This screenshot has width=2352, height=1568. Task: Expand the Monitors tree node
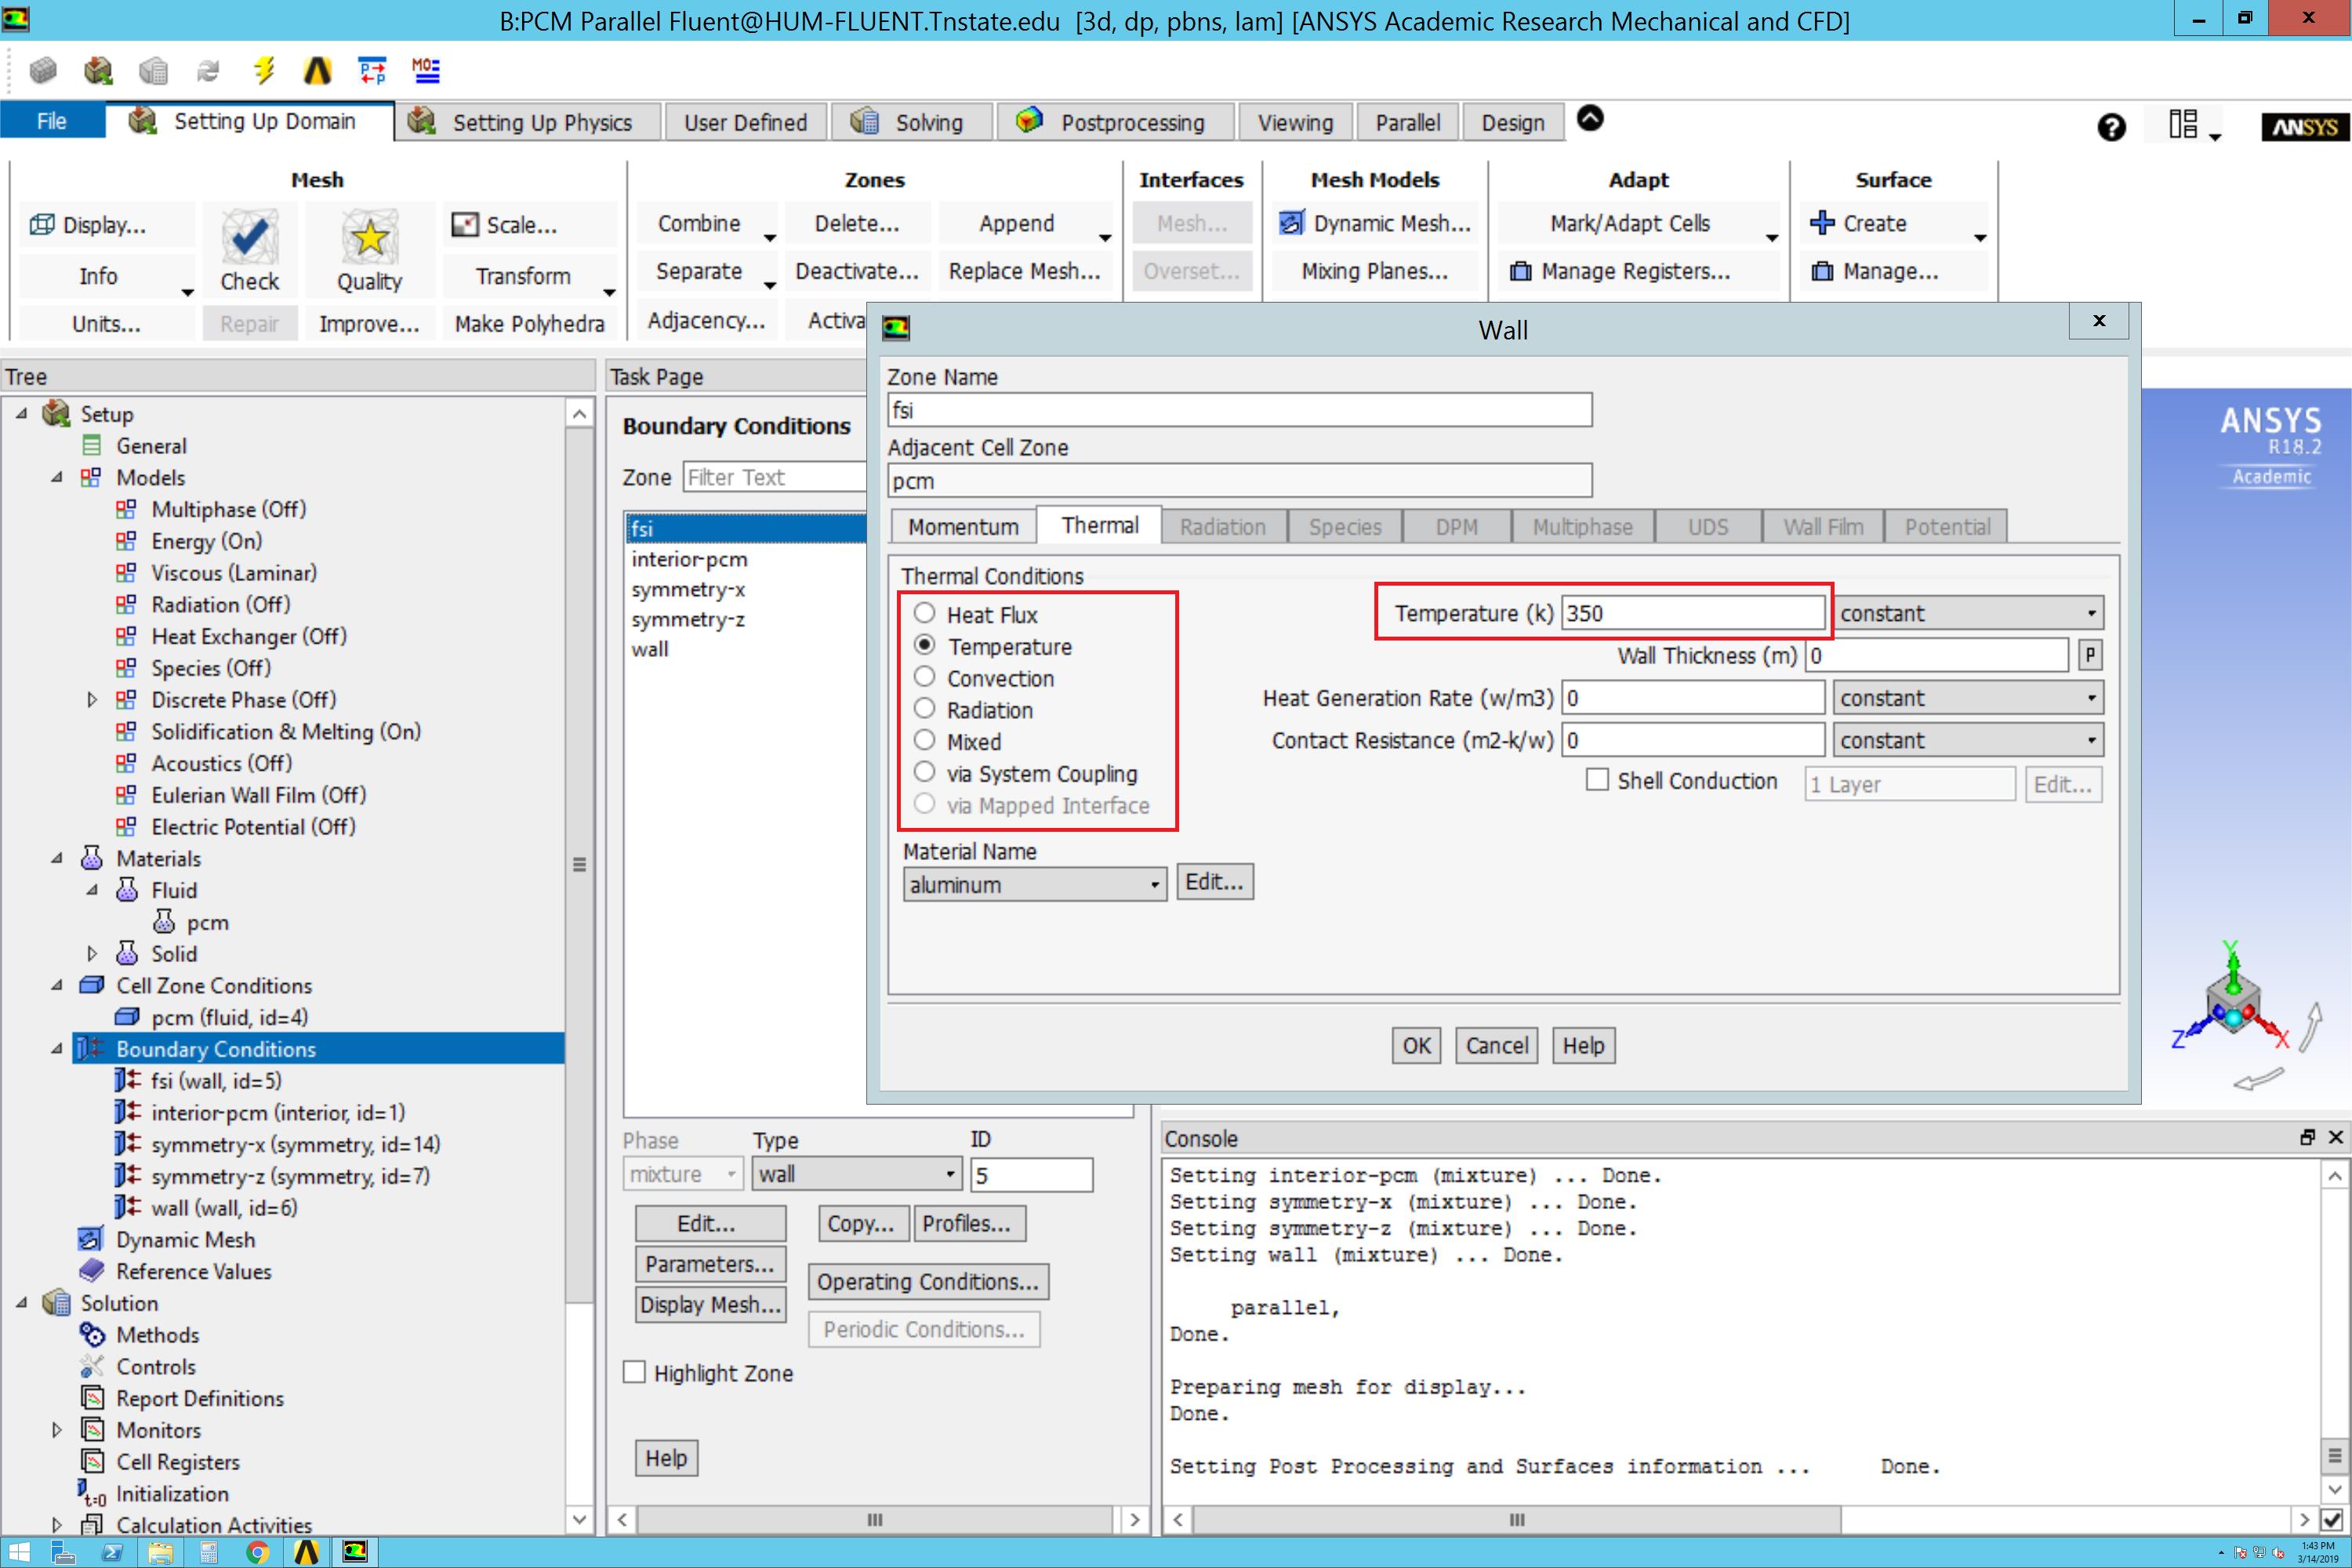[x=57, y=1430]
